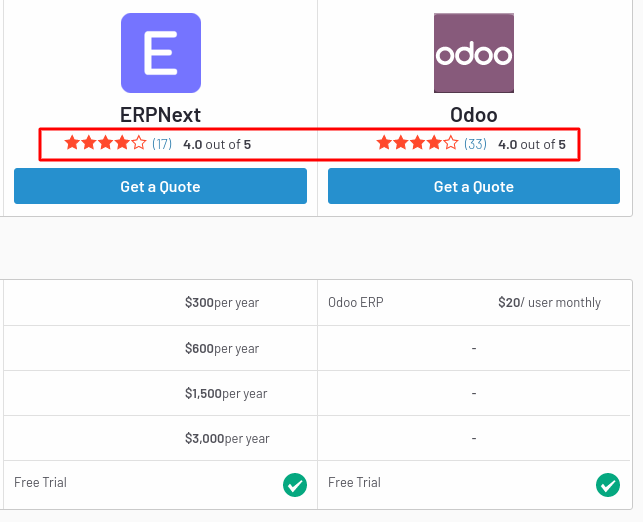Open Odoo's 33 reviews link
The height and width of the screenshot is (522, 643).
click(475, 144)
